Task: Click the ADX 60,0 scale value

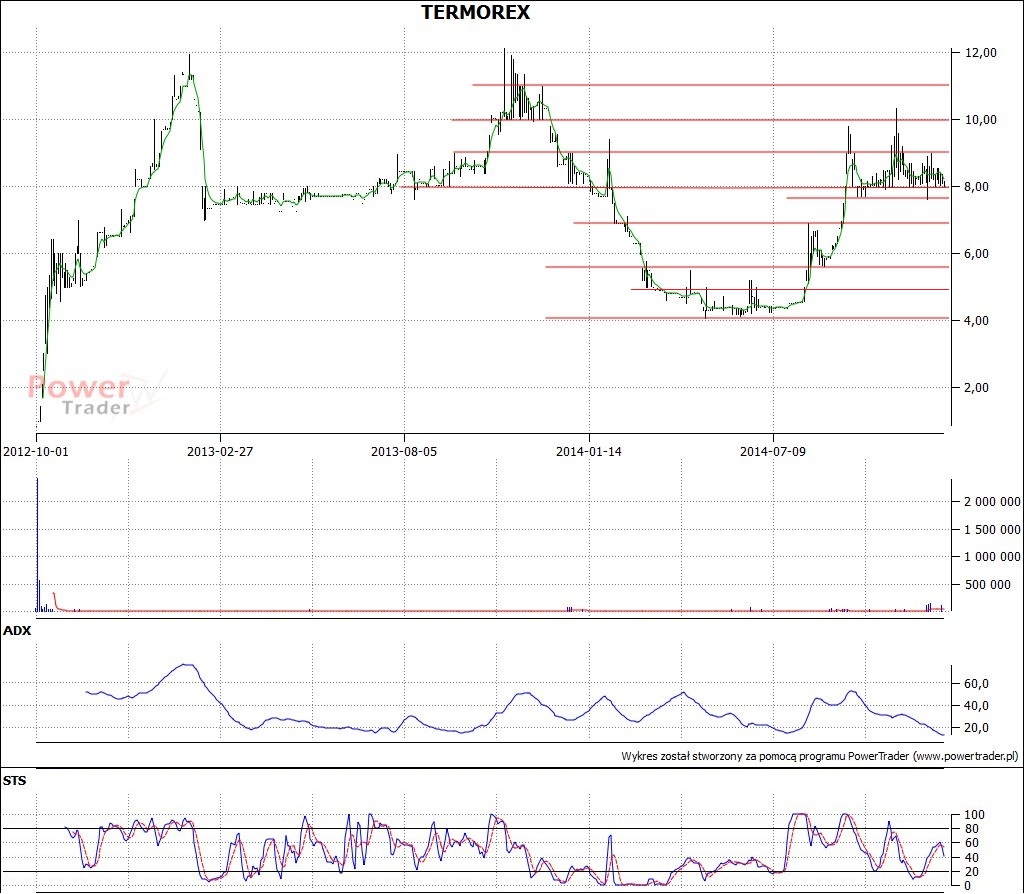Action: (976, 684)
